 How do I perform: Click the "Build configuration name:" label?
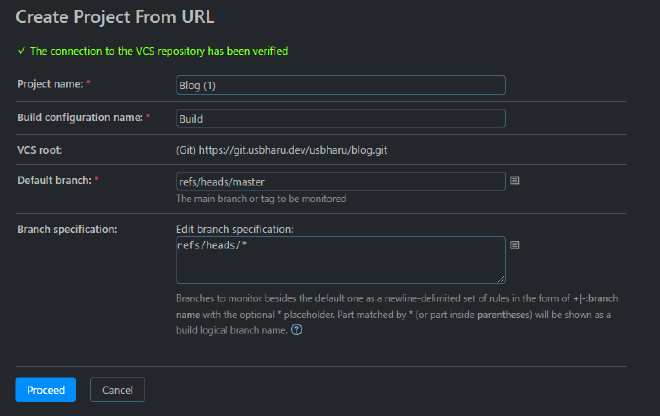coord(80,117)
